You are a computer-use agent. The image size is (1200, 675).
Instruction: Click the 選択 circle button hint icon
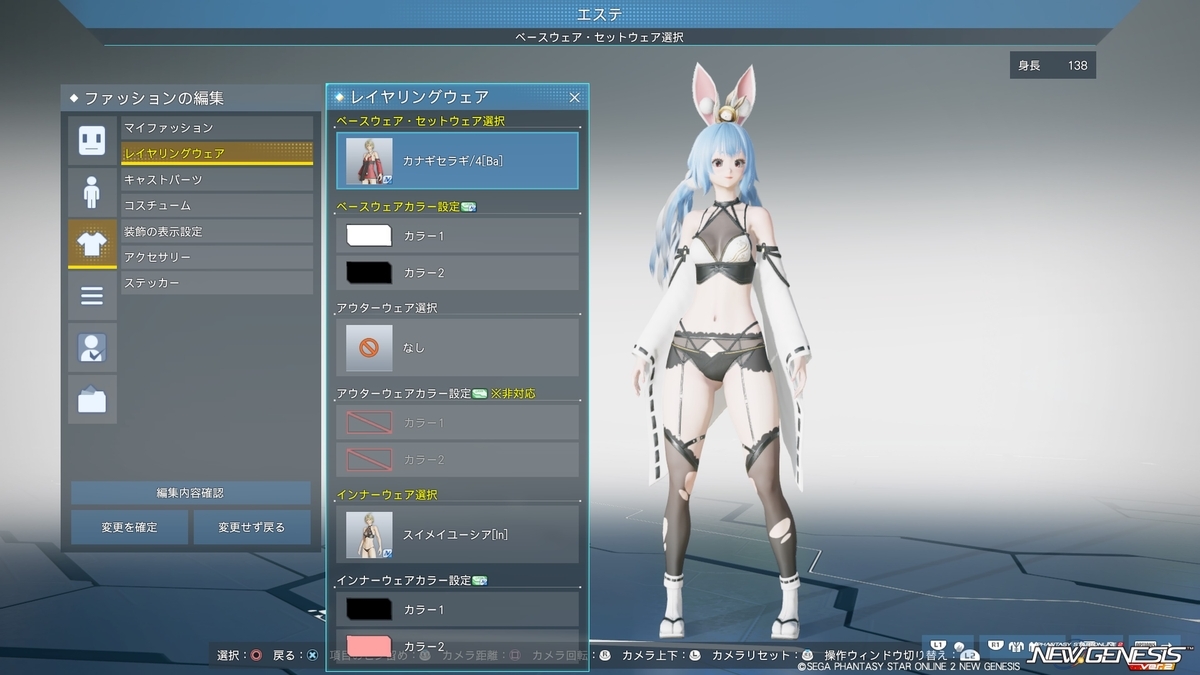[256, 656]
